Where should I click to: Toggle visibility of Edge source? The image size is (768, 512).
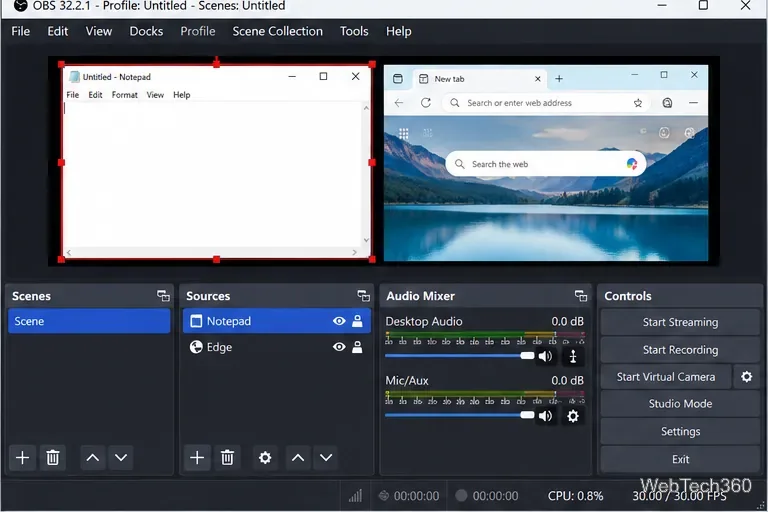click(x=339, y=347)
